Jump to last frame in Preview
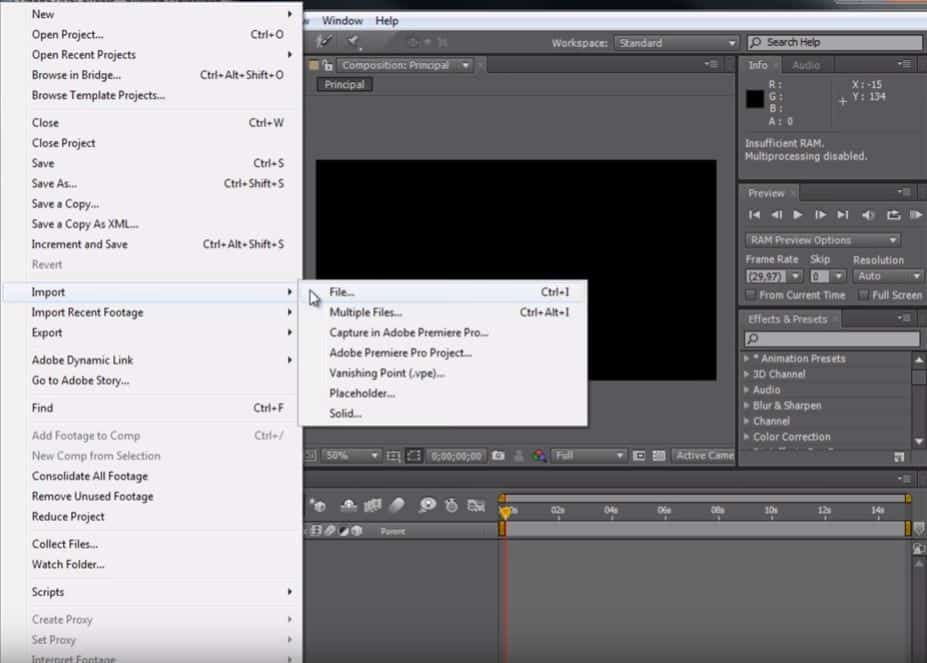Image resolution: width=927 pixels, height=663 pixels. tap(842, 215)
